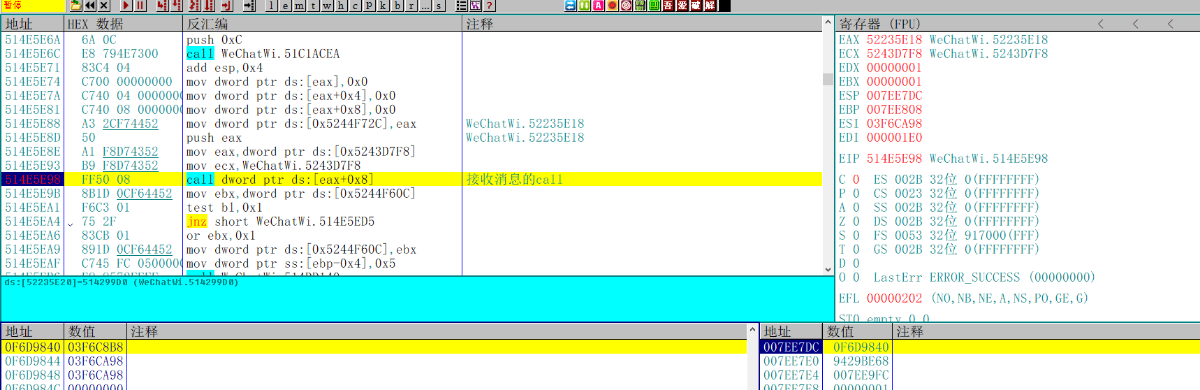Screen dimensions: 1200x390
Task: Open debugging options list icon
Action: point(462,5)
